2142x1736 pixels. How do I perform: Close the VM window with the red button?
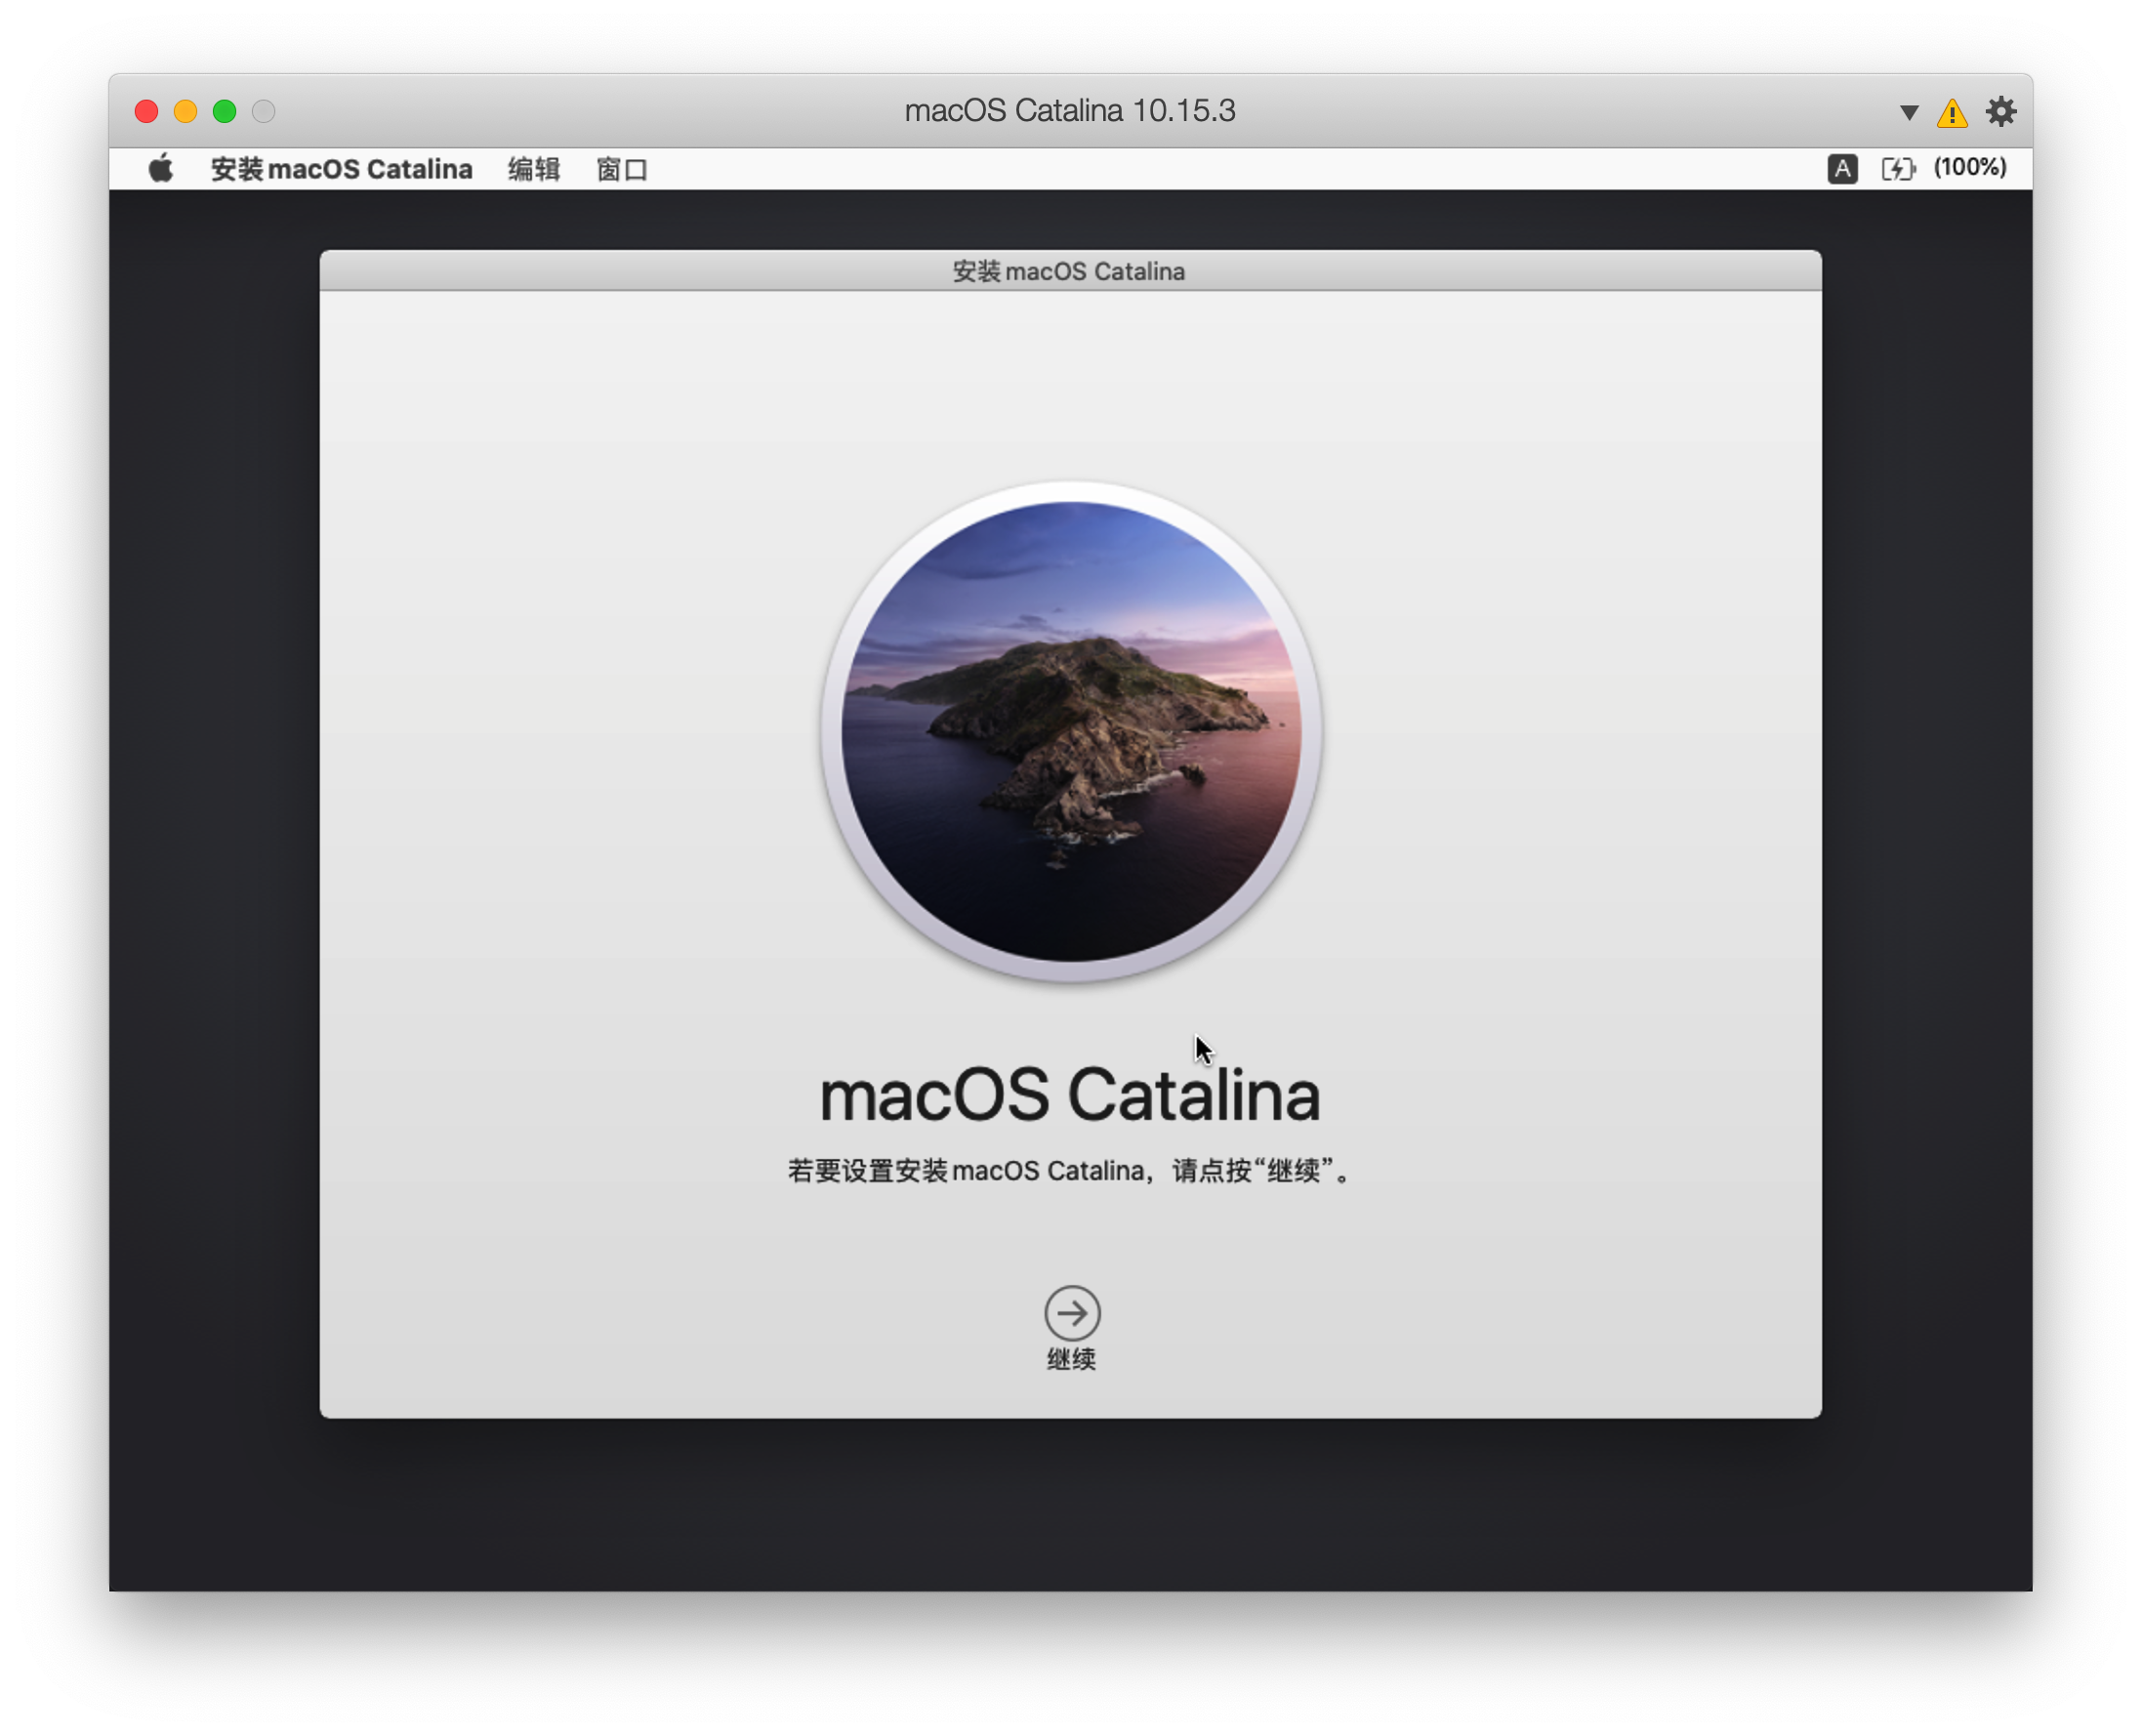pyautogui.click(x=147, y=111)
